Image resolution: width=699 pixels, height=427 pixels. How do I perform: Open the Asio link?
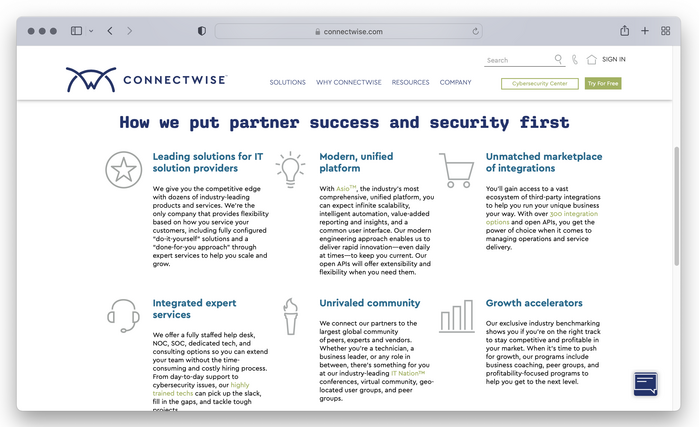346,188
